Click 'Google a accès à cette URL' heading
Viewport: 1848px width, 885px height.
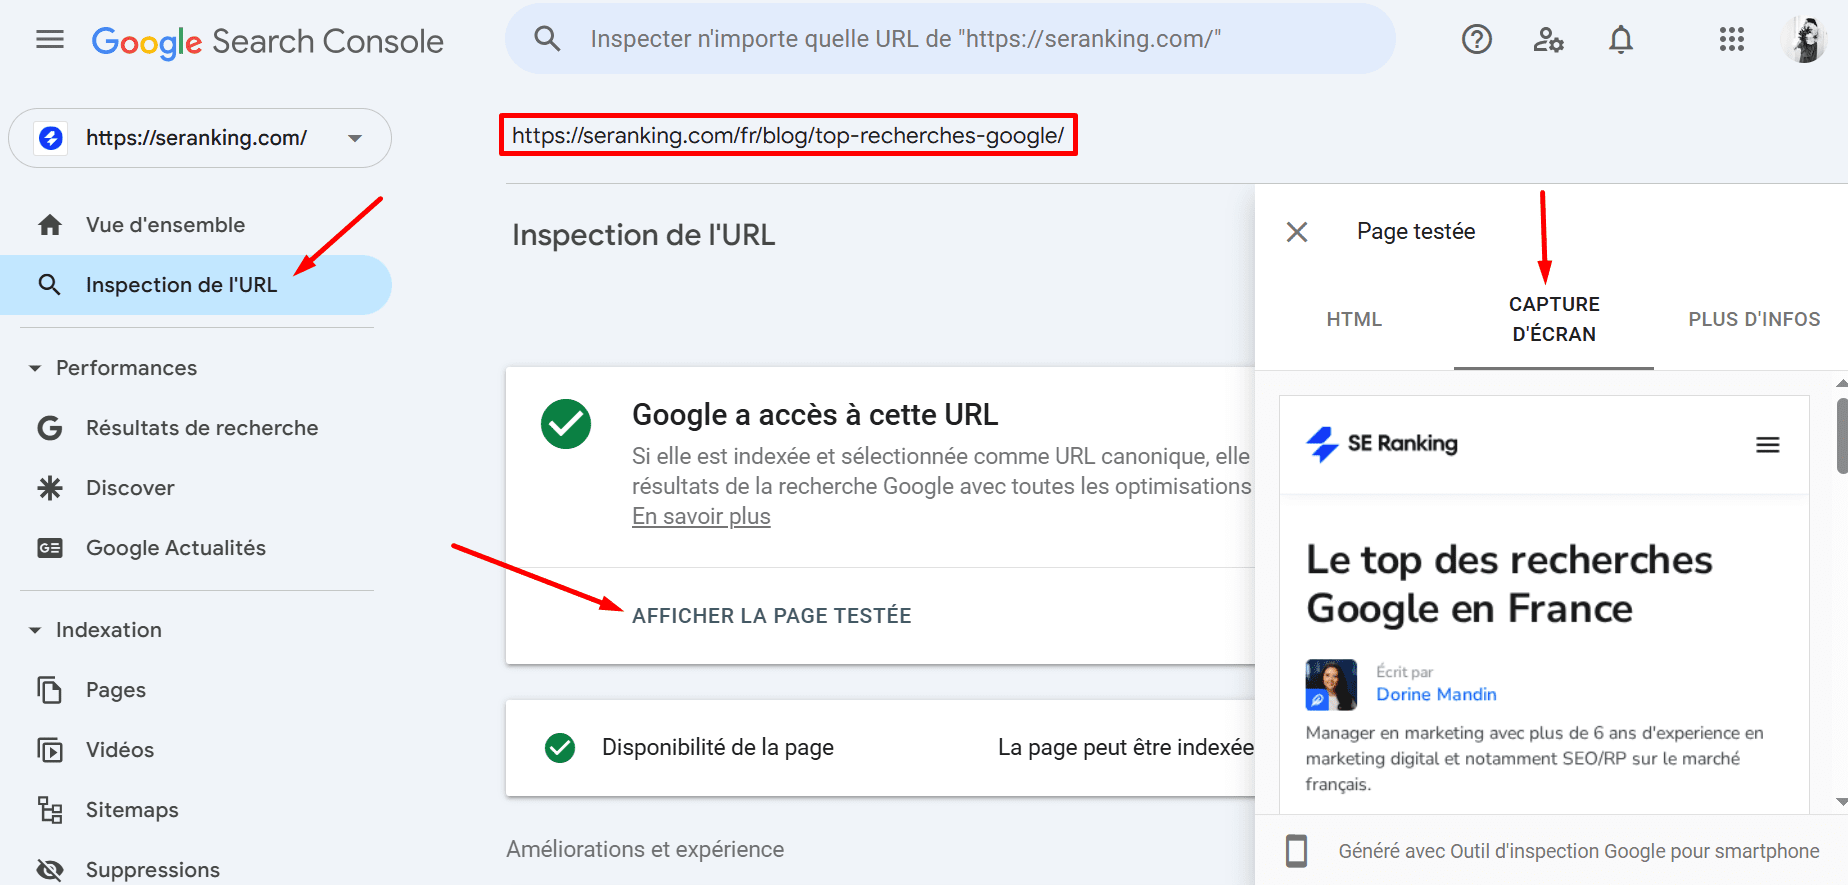(815, 415)
